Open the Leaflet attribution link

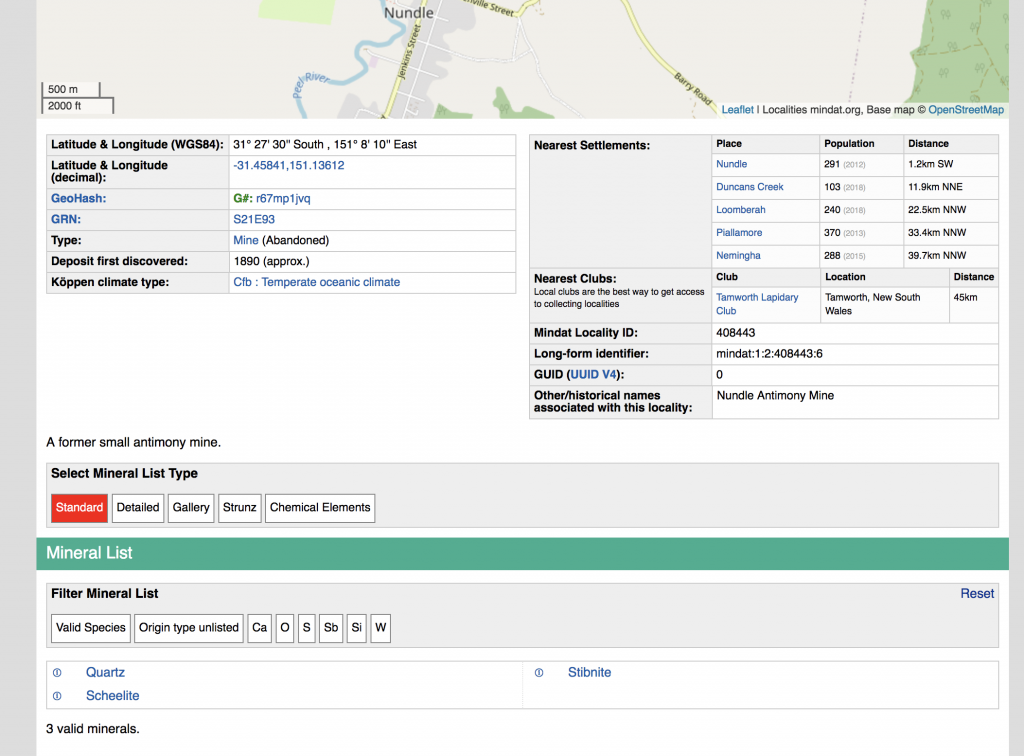pos(737,110)
